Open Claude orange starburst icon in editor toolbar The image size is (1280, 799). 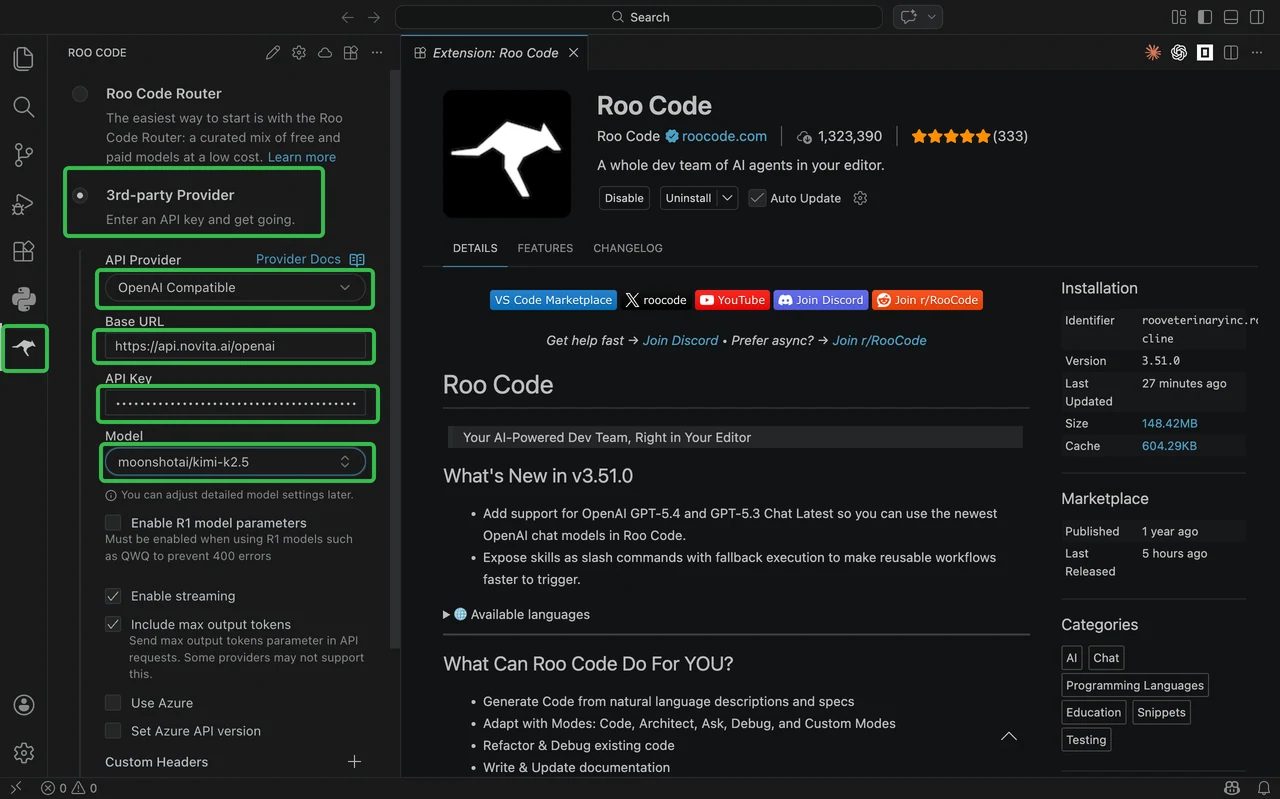point(1153,53)
